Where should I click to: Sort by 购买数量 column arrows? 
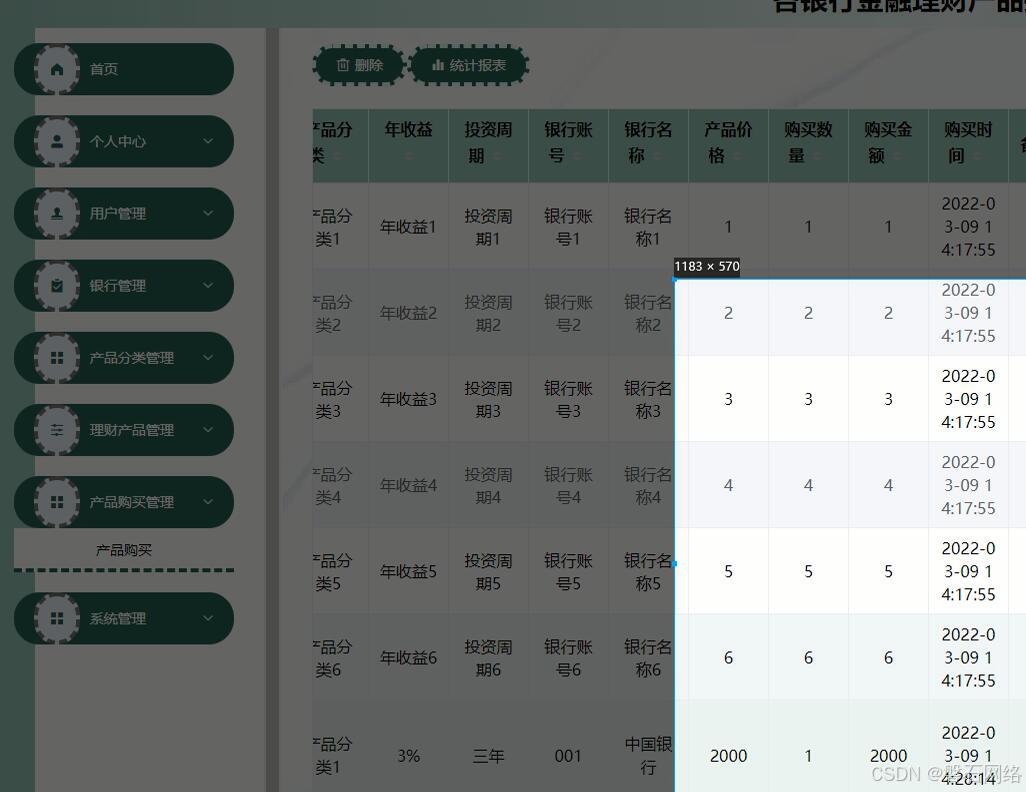tap(817, 156)
